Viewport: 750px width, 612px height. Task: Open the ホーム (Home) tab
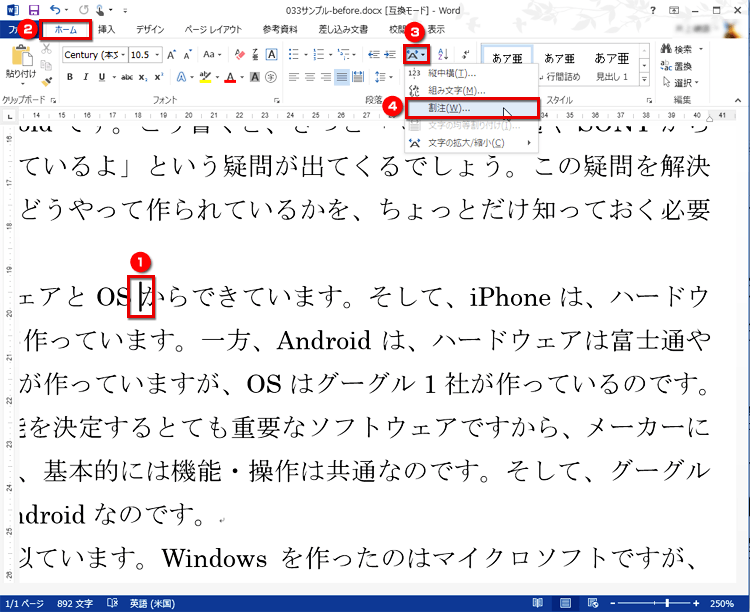pos(66,29)
